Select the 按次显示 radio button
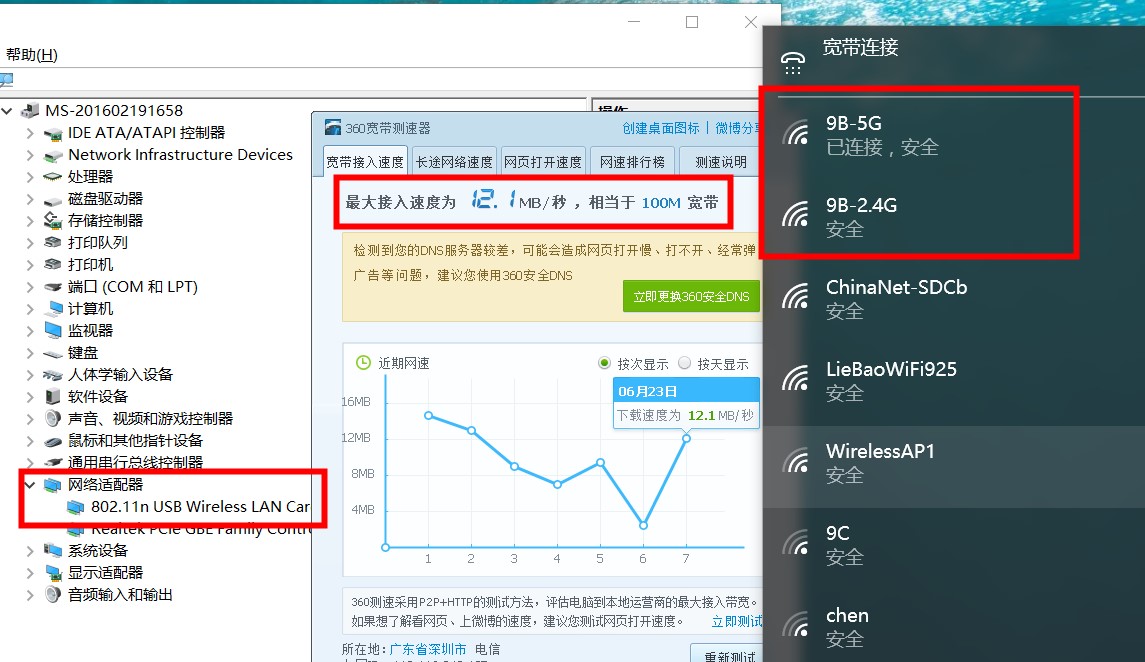This screenshot has height=662, width=1145. 604,363
